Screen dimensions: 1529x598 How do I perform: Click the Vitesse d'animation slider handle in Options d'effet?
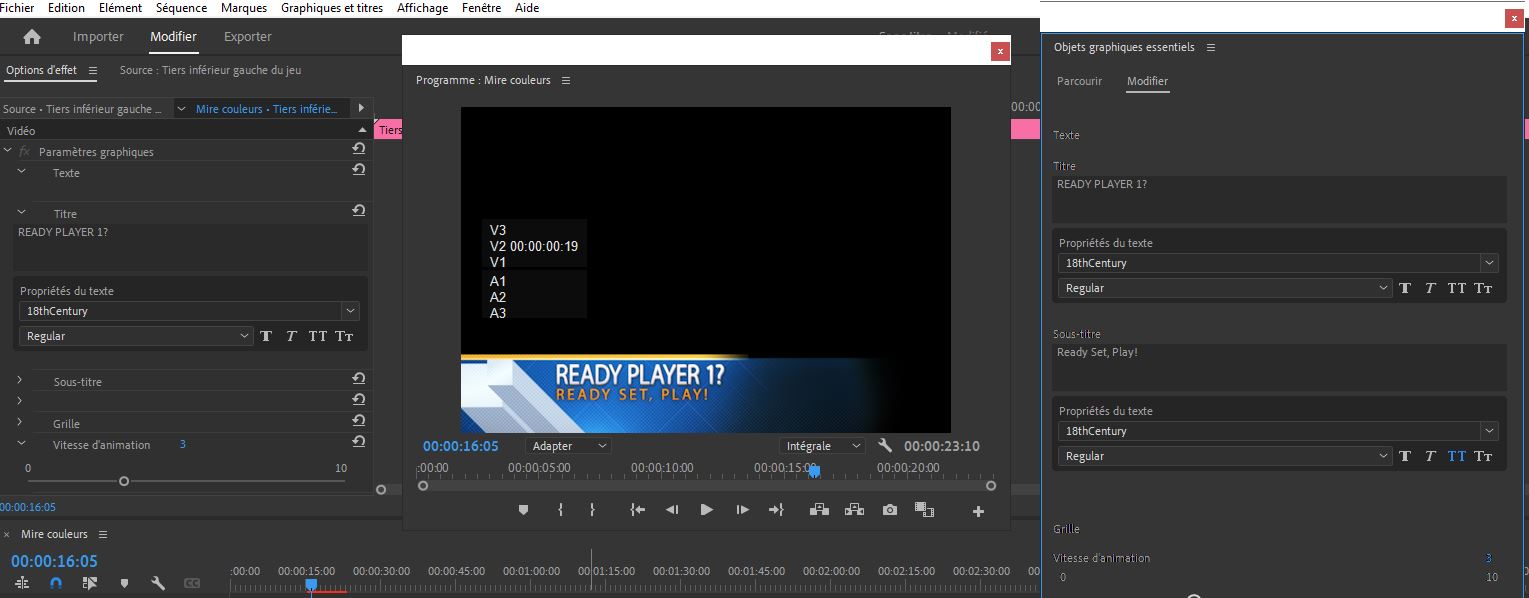124,481
